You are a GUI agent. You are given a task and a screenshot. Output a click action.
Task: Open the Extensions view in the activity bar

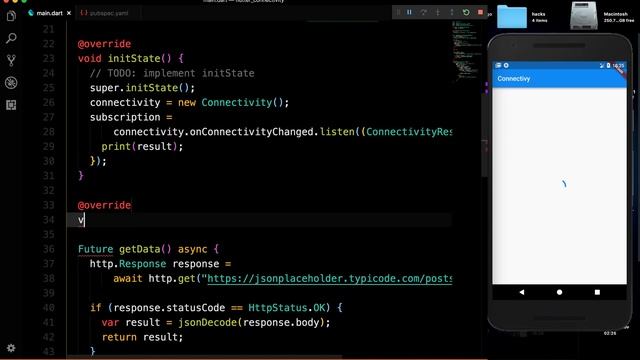[11, 105]
